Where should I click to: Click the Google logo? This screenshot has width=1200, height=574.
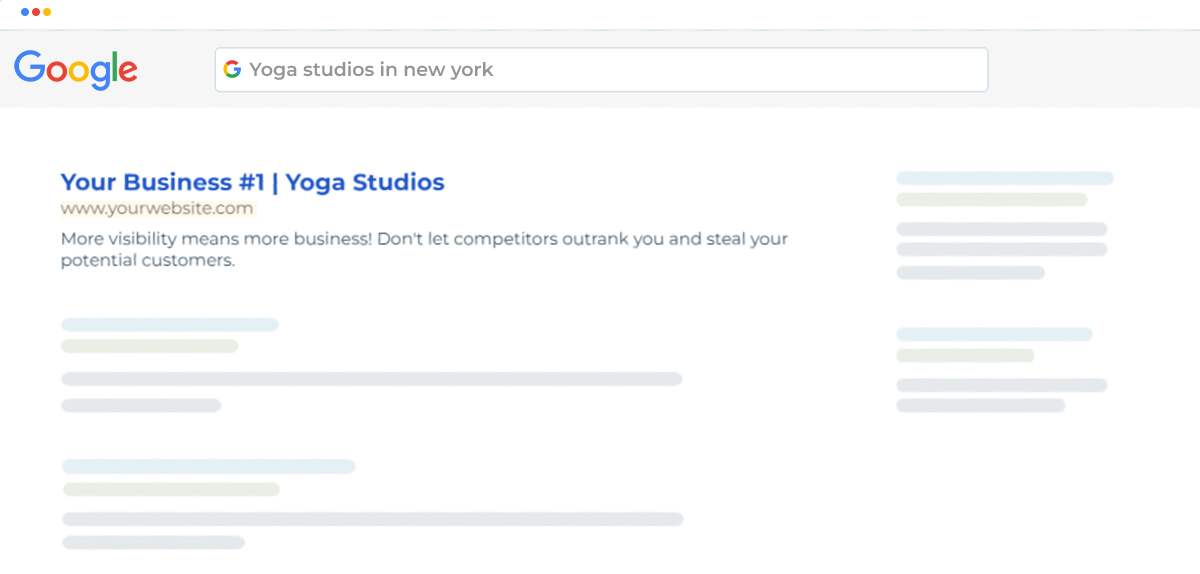point(76,70)
